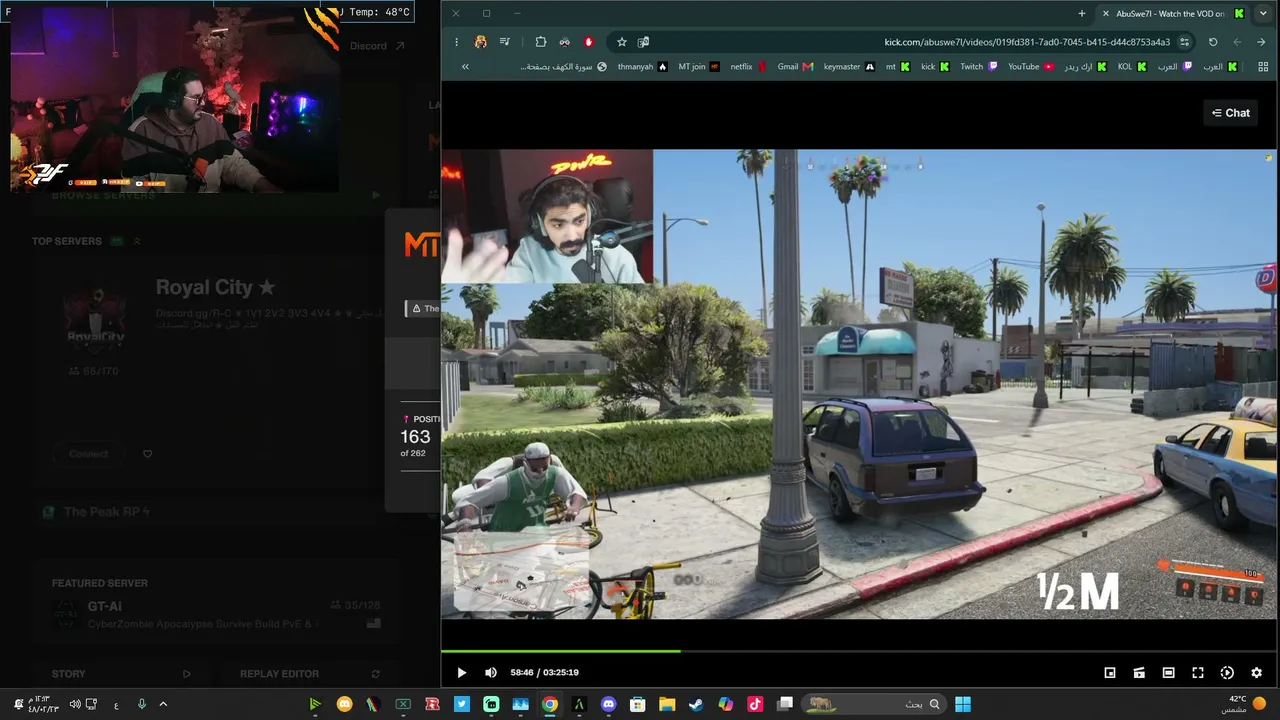Screen dimensions: 1280x720
Task: Open the browser profile avatar
Action: (481, 42)
